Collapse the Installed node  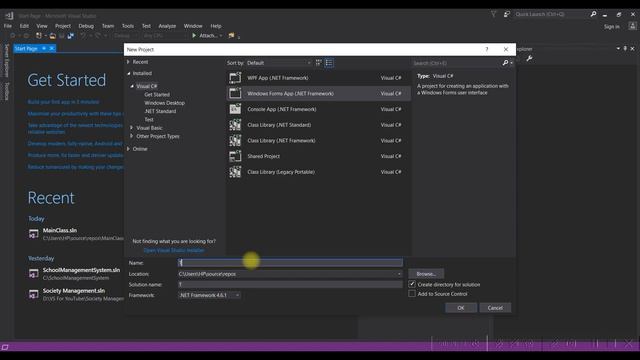click(x=129, y=73)
